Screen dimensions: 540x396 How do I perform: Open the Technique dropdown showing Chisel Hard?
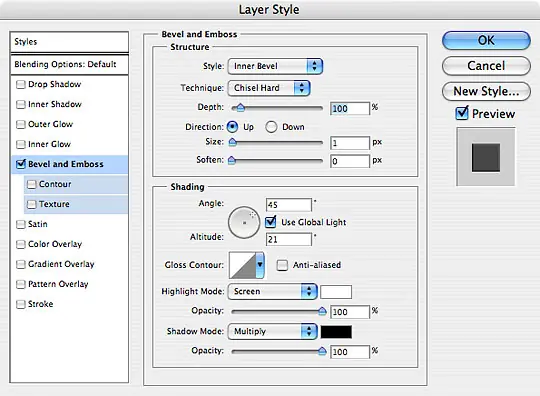click(269, 88)
